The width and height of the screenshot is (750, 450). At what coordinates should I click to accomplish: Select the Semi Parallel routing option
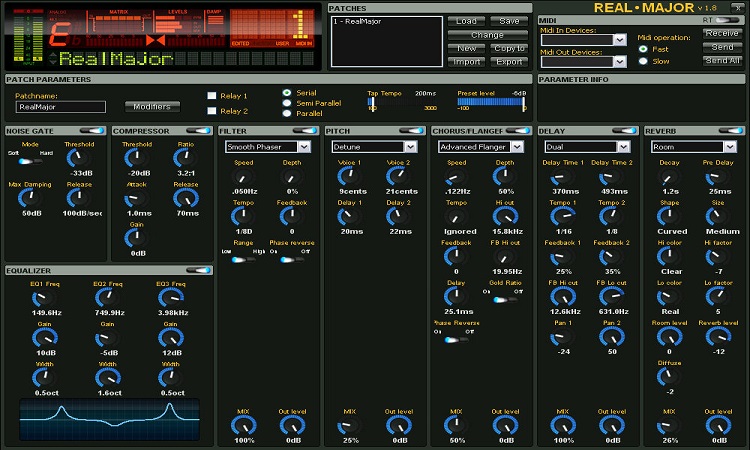tap(288, 103)
